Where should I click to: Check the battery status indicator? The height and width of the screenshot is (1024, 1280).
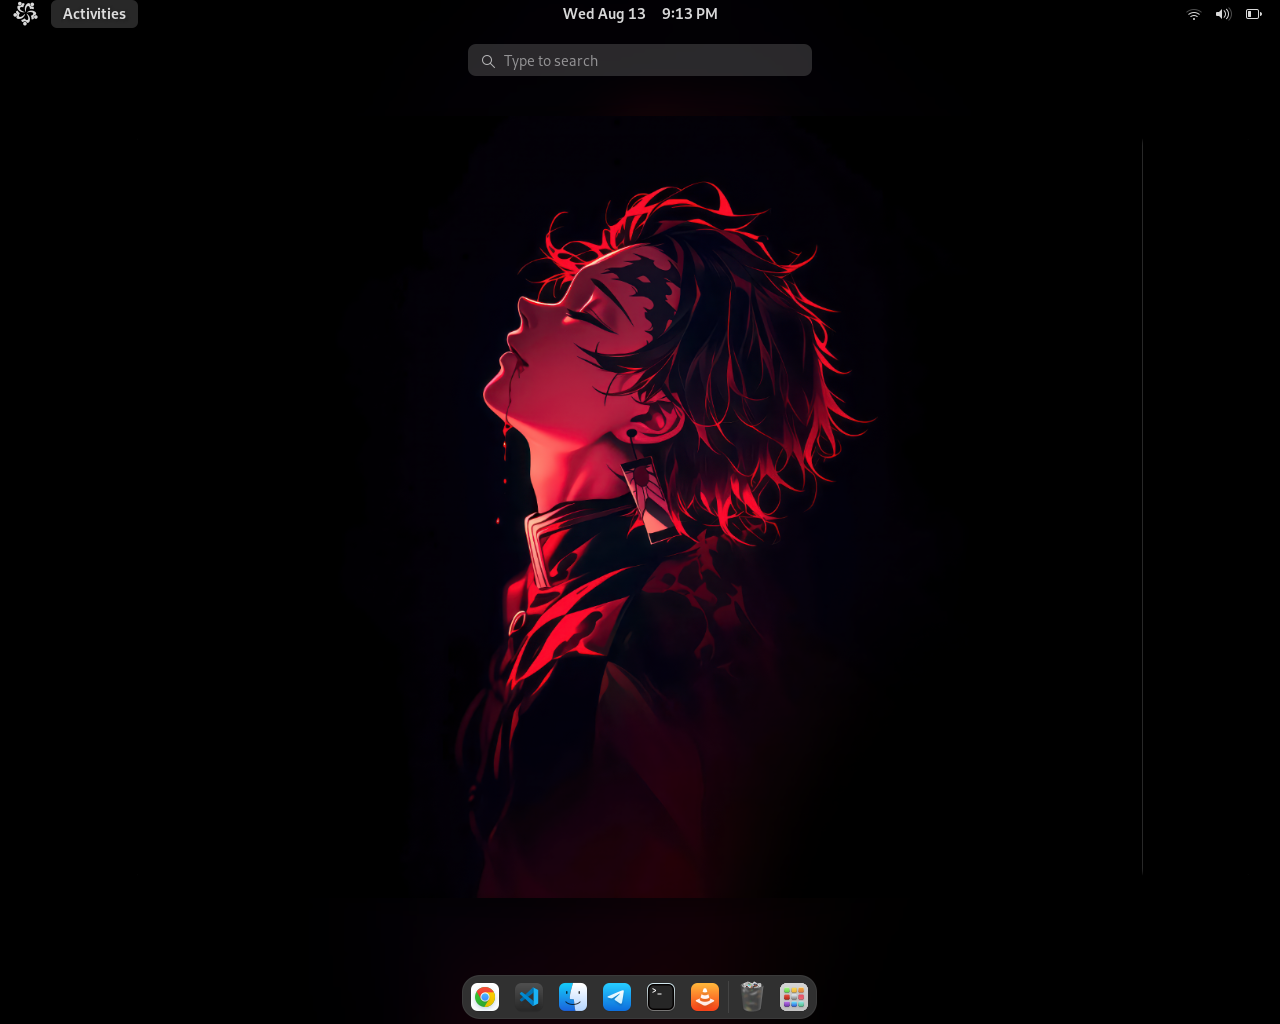click(1251, 13)
